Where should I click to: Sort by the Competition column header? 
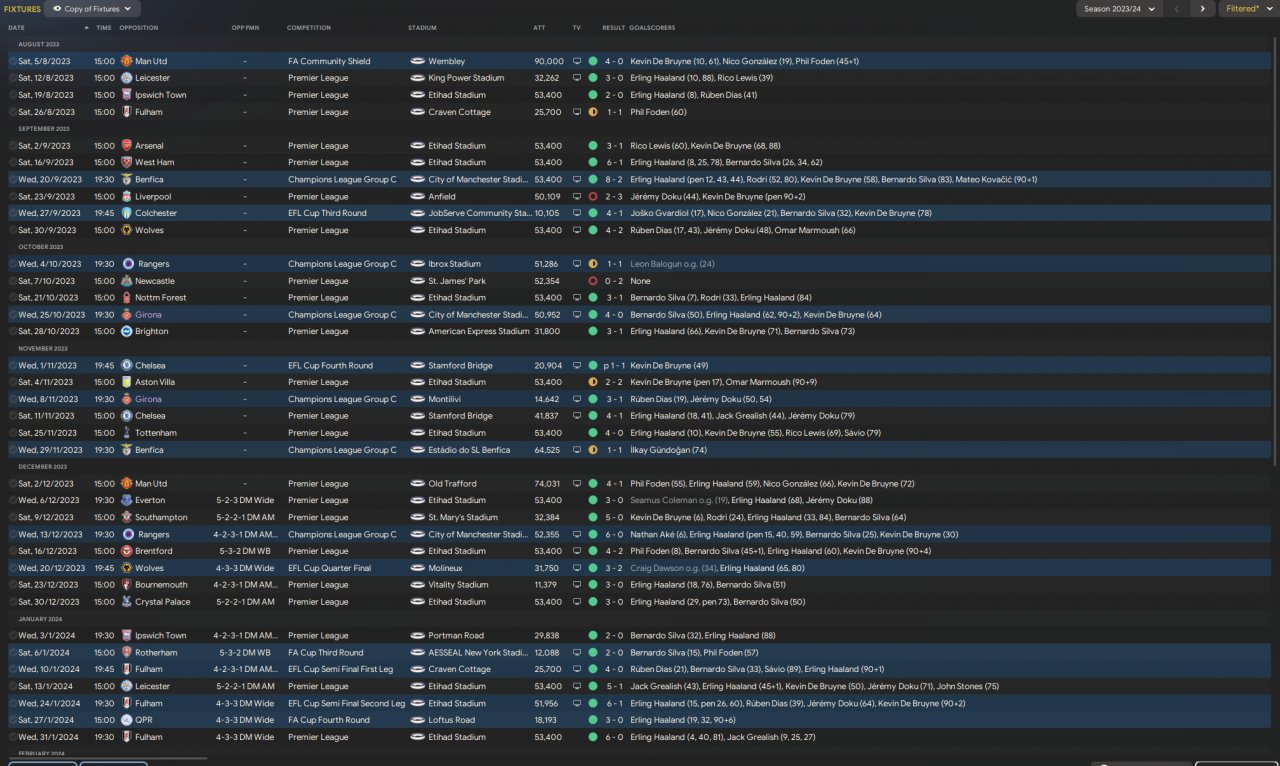[309, 28]
